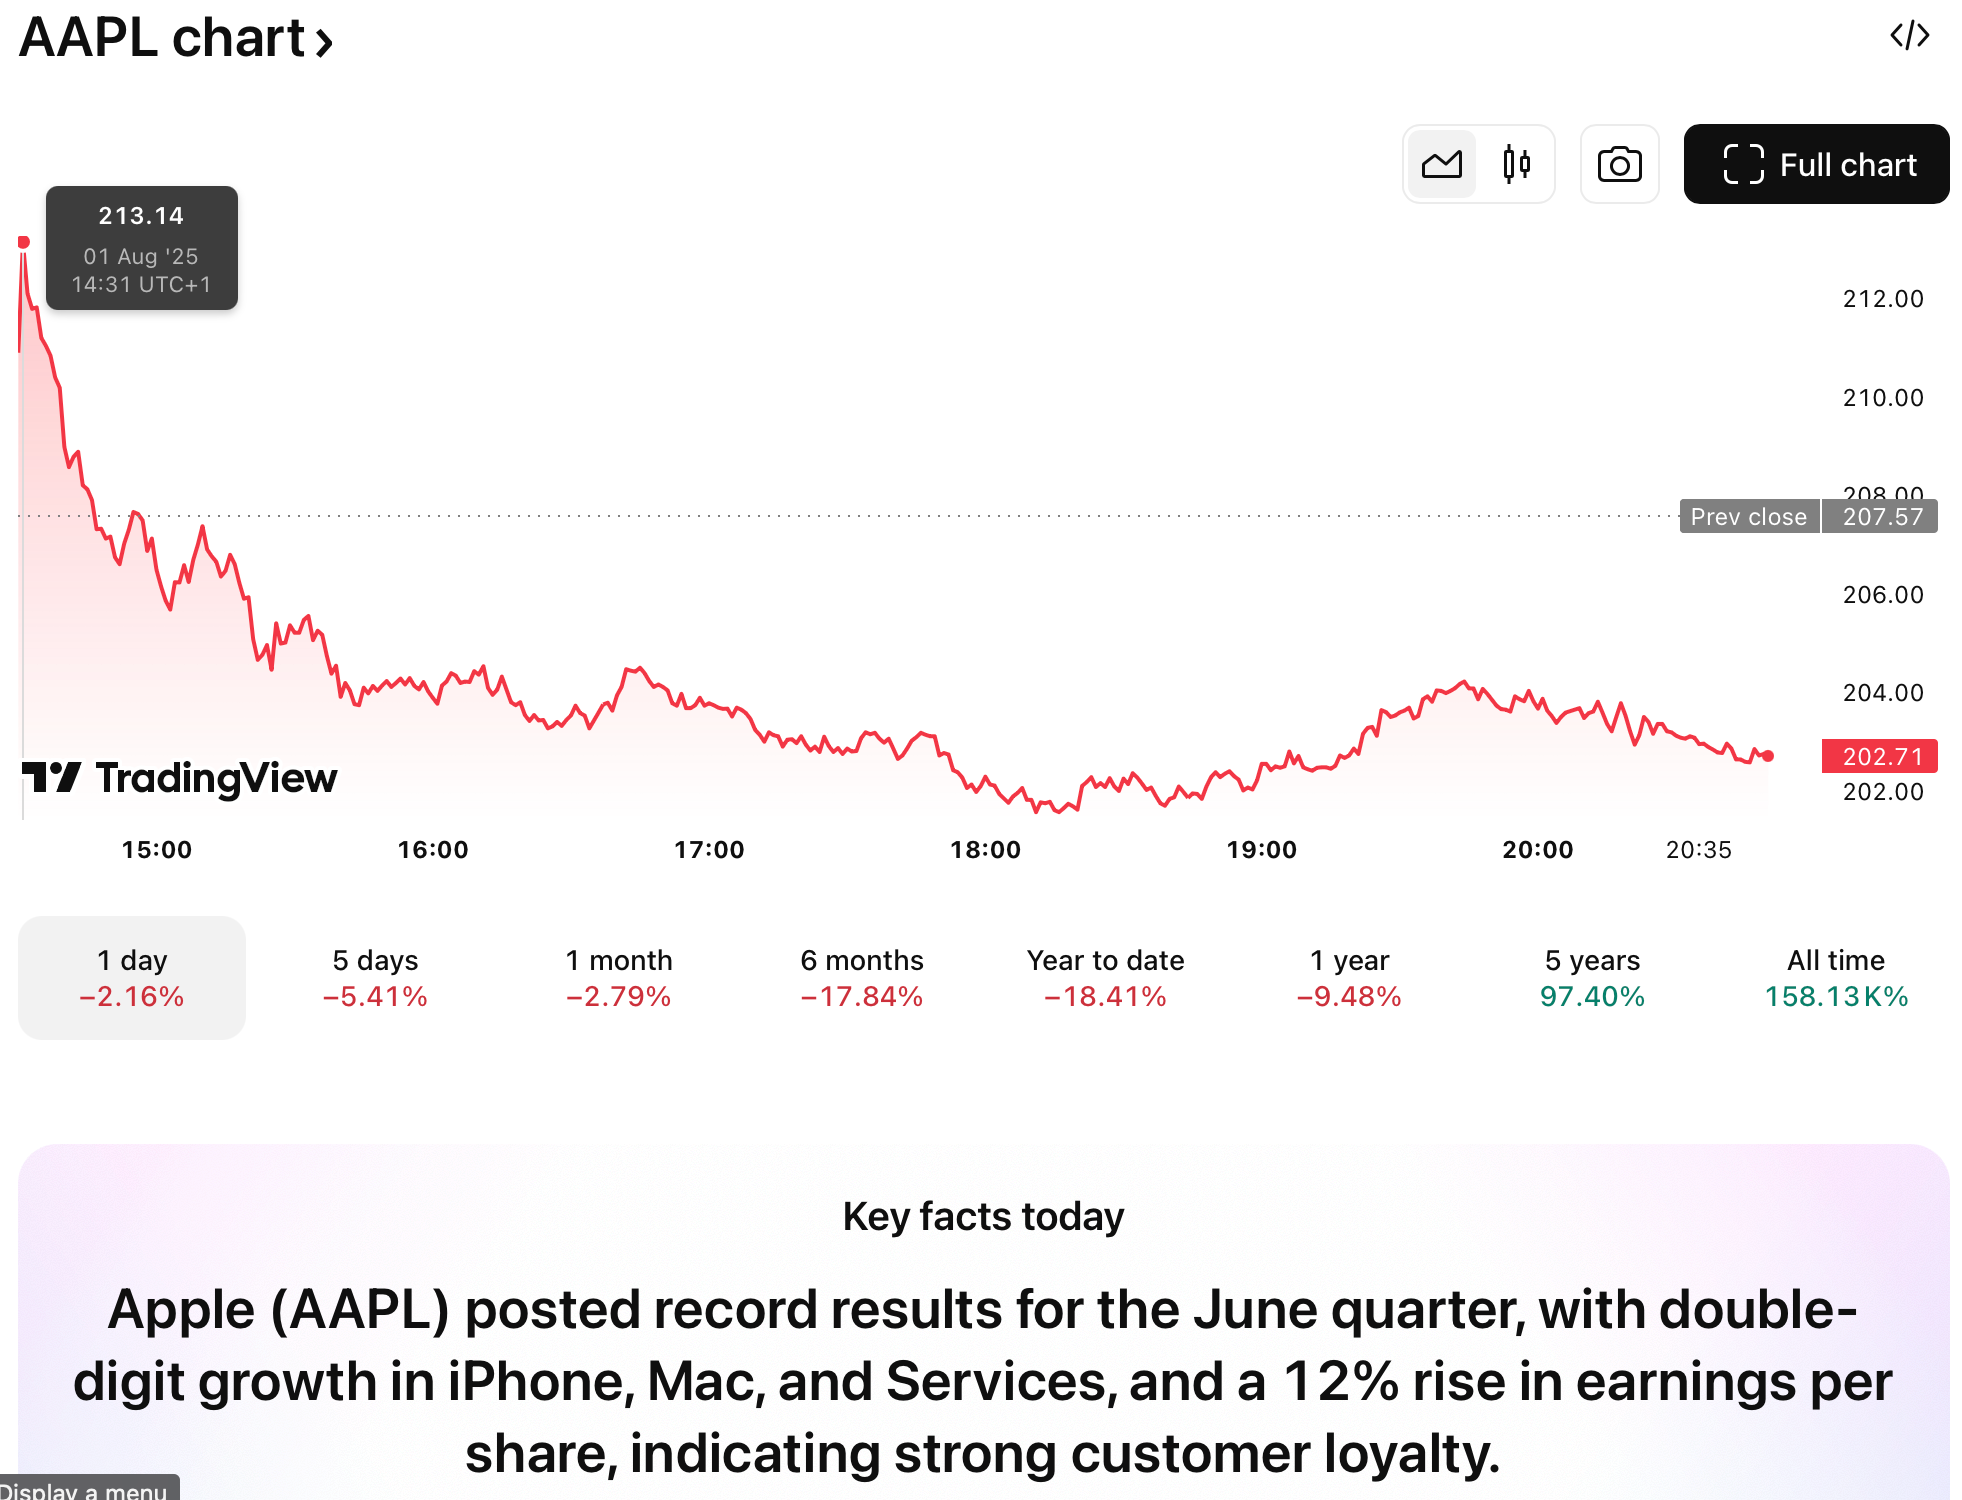Select the 5 days range tab

click(x=375, y=977)
